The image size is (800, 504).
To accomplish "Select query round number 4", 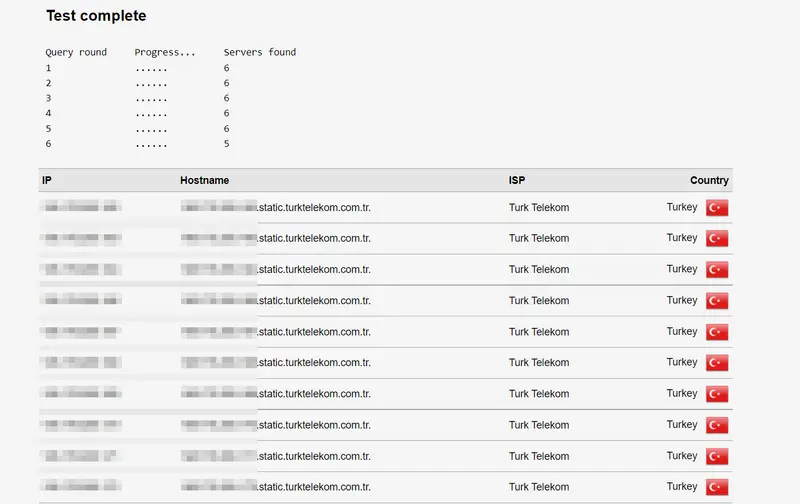I will tap(48, 113).
